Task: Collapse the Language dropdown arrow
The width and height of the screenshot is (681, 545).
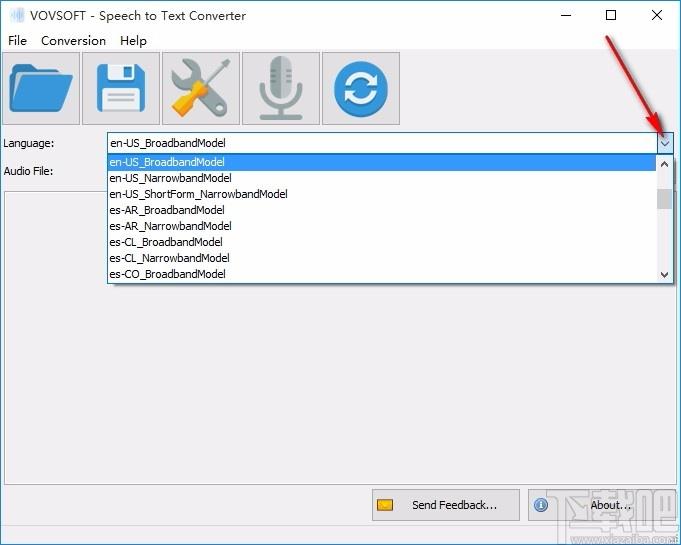Action: pyautogui.click(x=665, y=143)
